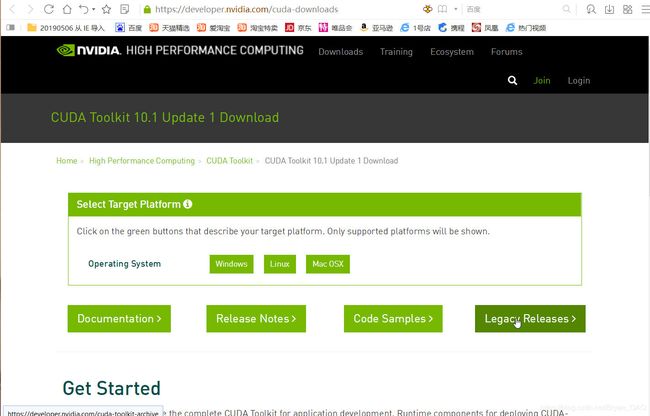Open the 热门视频 bookmark
650x416 pixels.
click(x=526, y=28)
